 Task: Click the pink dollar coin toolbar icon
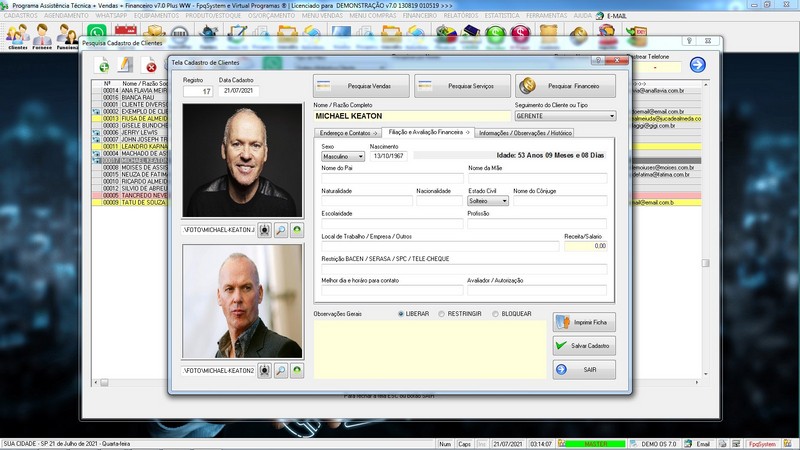[520, 33]
